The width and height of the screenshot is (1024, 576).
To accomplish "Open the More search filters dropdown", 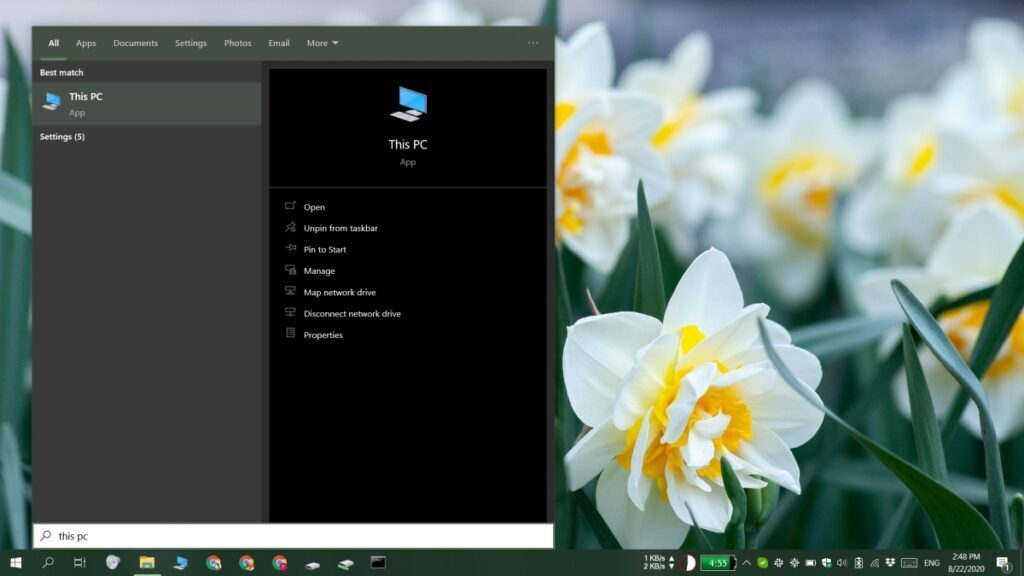I will point(322,43).
